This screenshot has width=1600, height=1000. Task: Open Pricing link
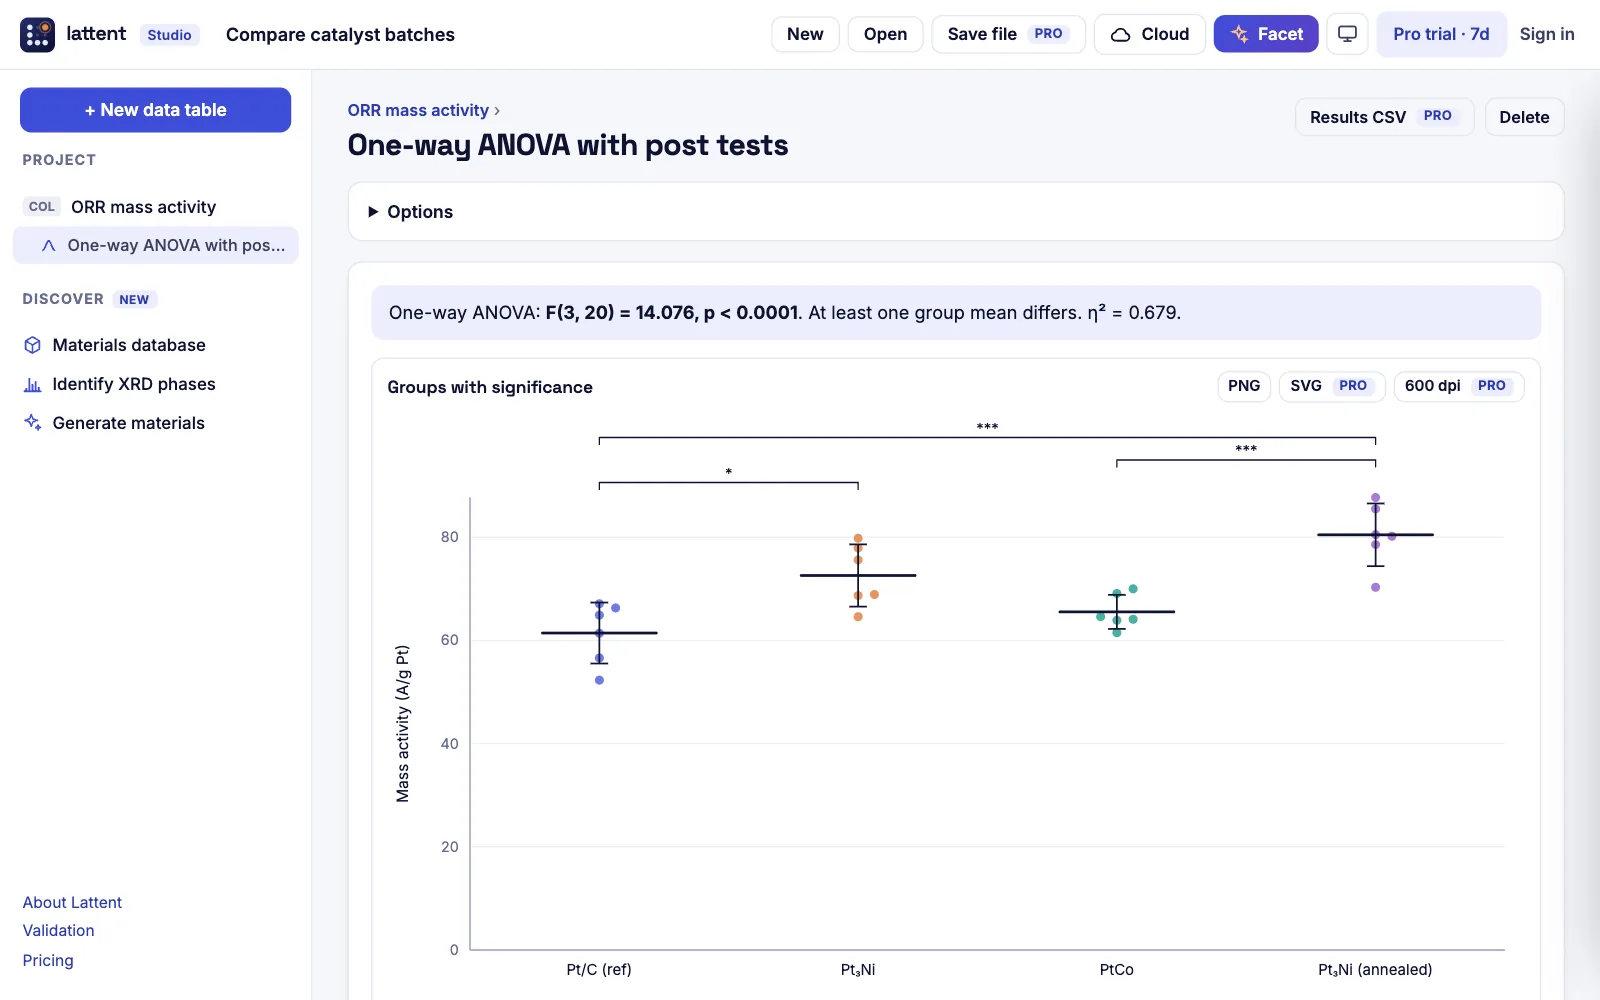[48, 960]
